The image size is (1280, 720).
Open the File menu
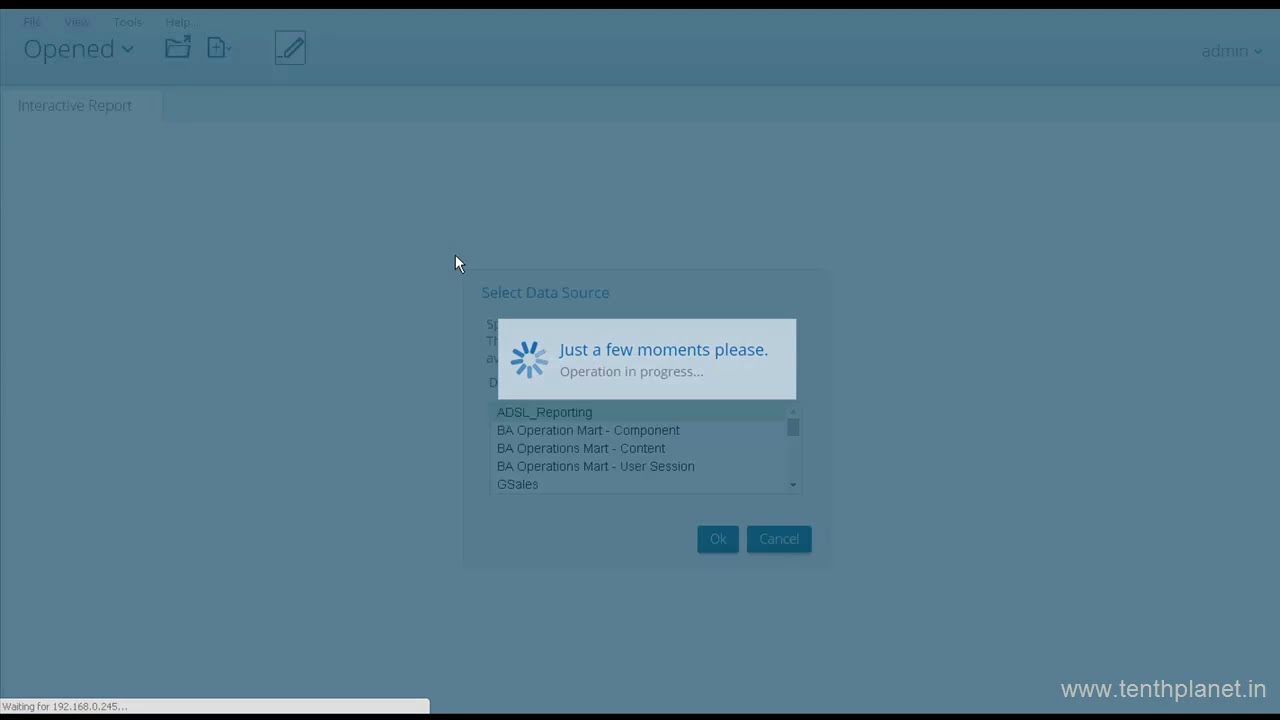[x=32, y=22]
